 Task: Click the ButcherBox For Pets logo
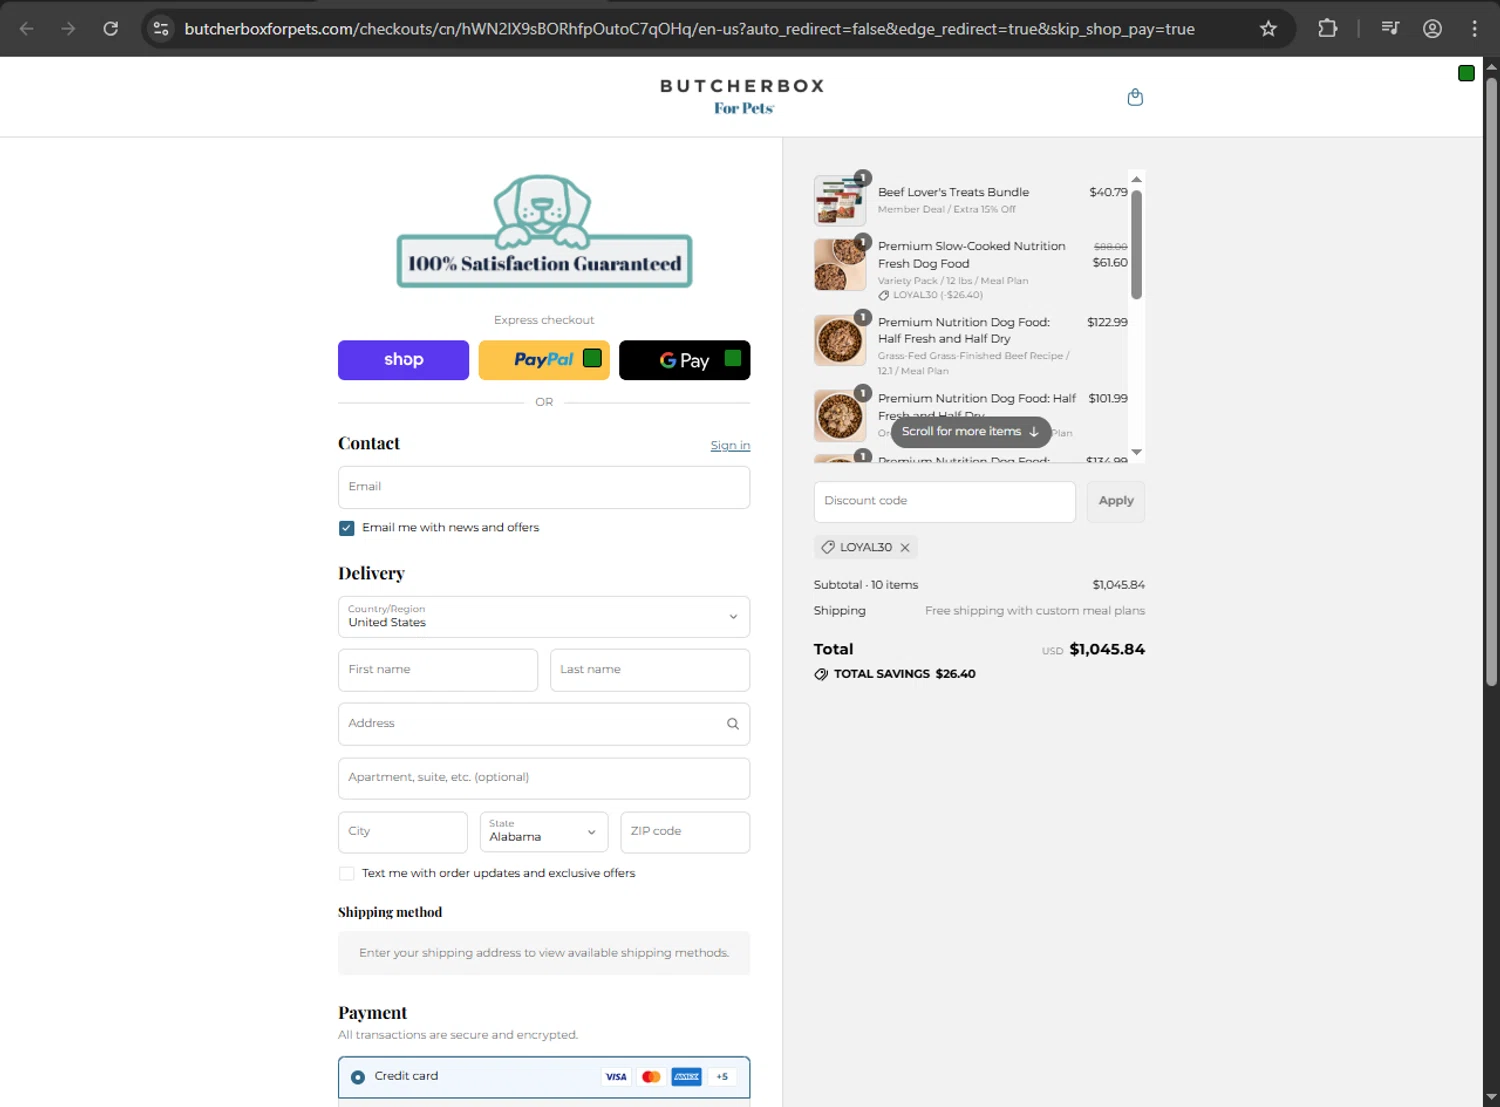click(743, 96)
